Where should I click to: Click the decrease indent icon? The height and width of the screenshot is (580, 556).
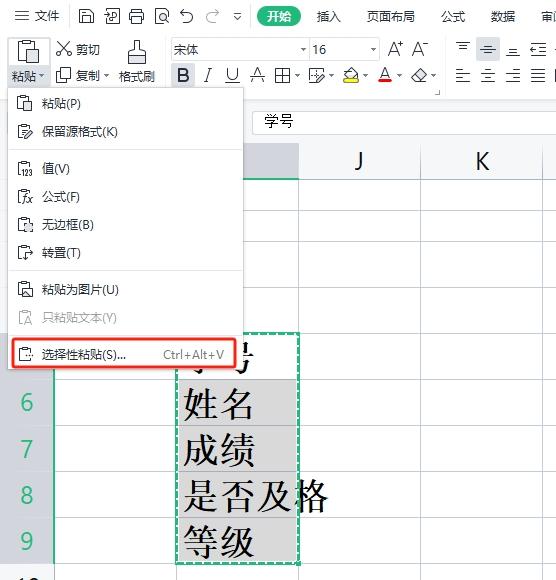[538, 49]
